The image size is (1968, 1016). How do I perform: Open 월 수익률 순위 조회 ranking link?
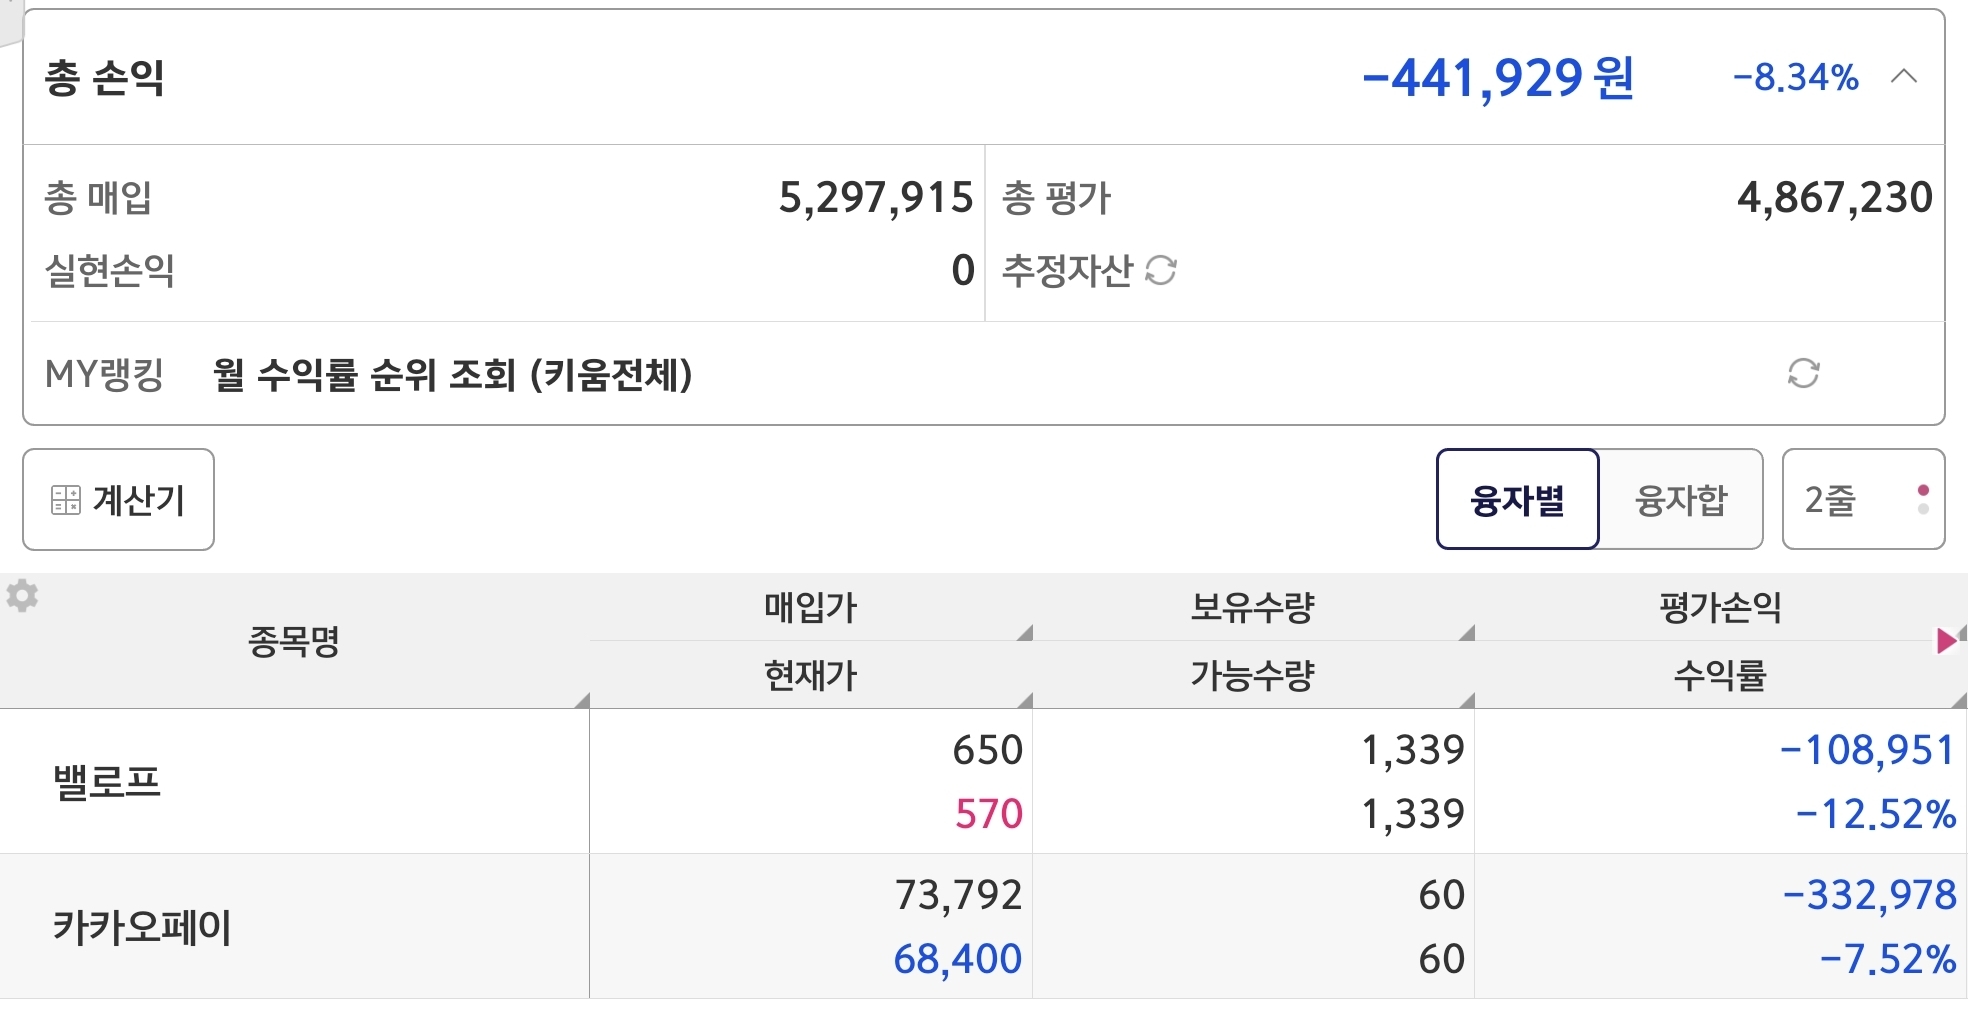[452, 375]
